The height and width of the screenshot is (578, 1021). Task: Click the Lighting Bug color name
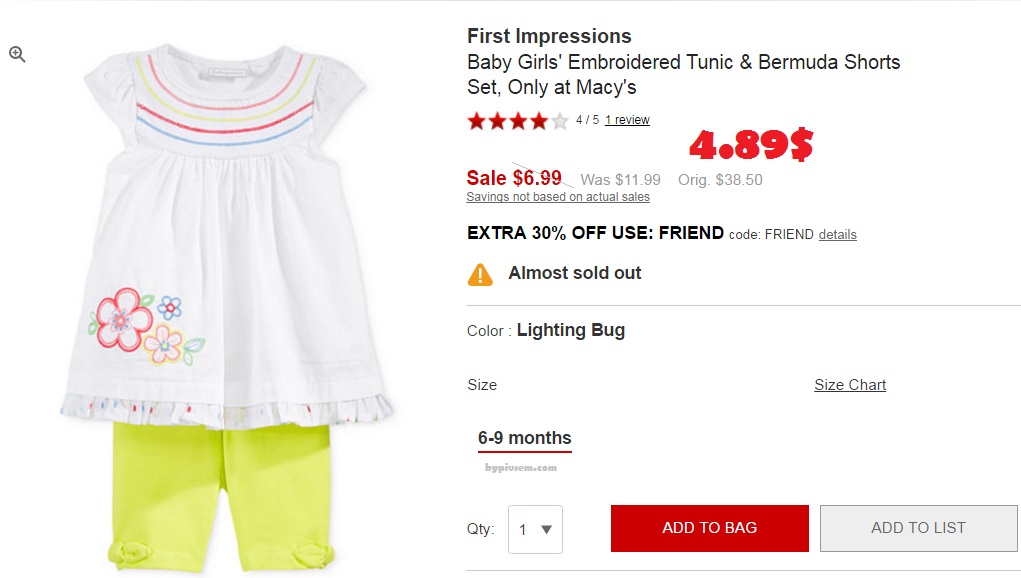click(x=570, y=331)
